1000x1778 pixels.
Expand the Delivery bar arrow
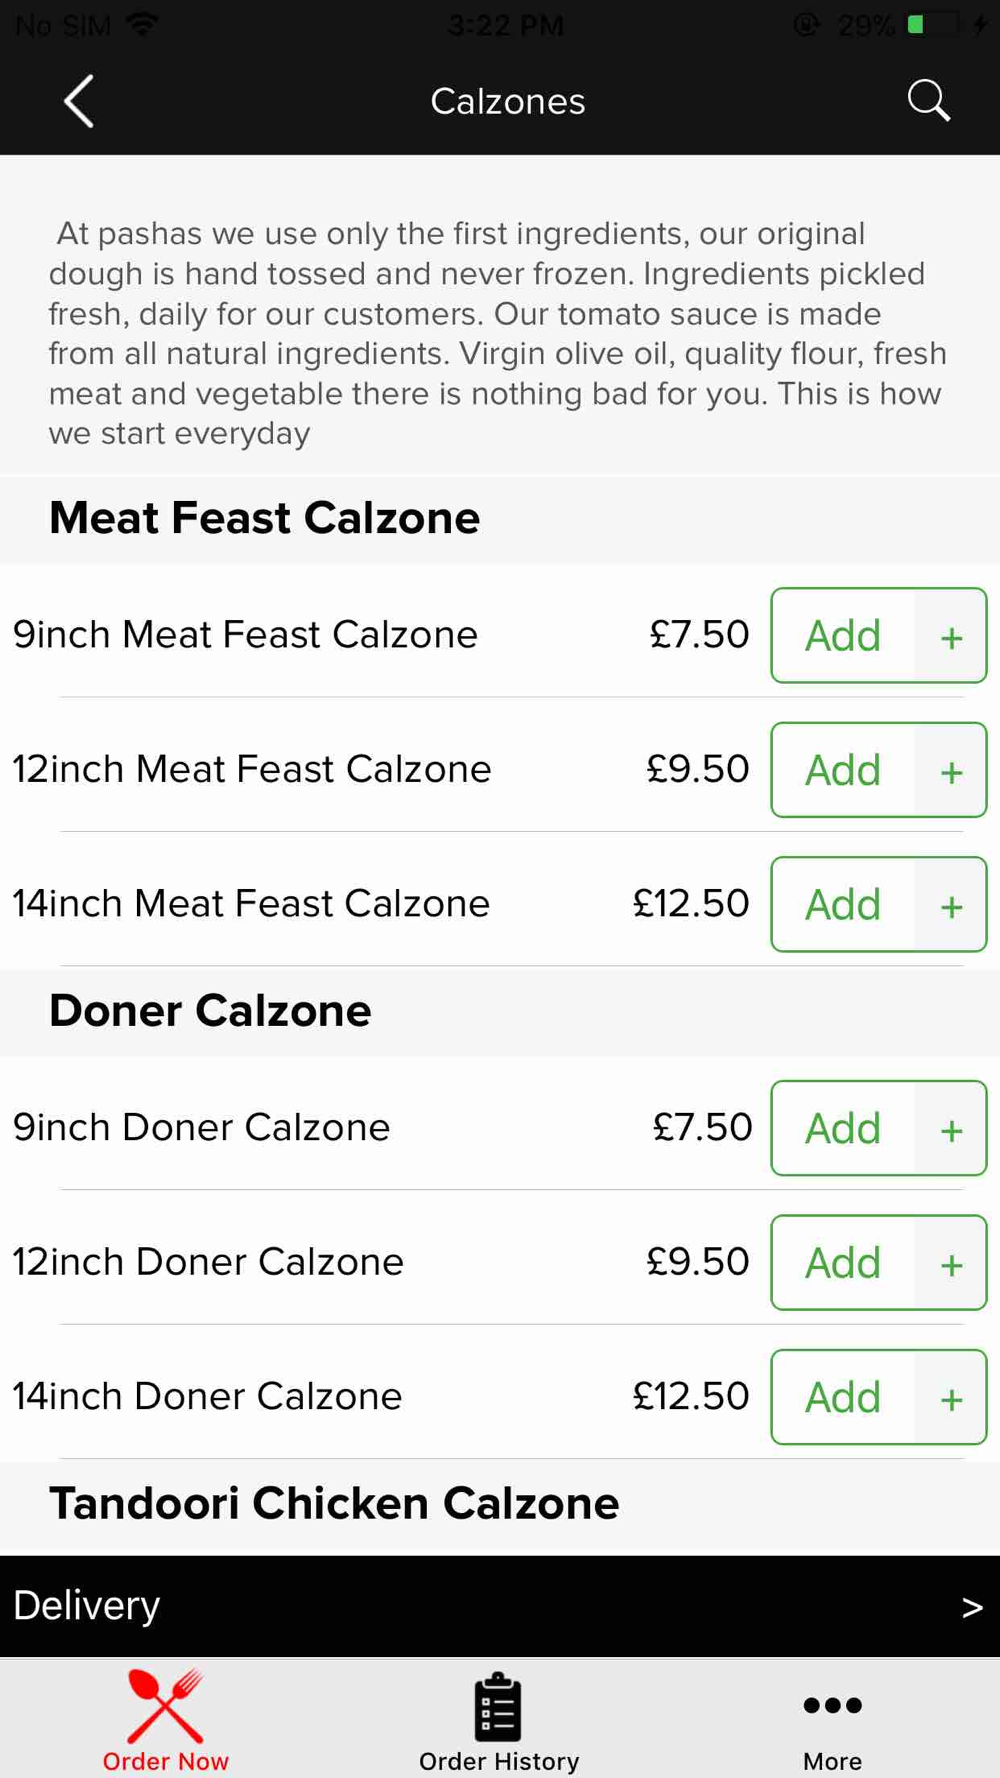pyautogui.click(x=971, y=1607)
